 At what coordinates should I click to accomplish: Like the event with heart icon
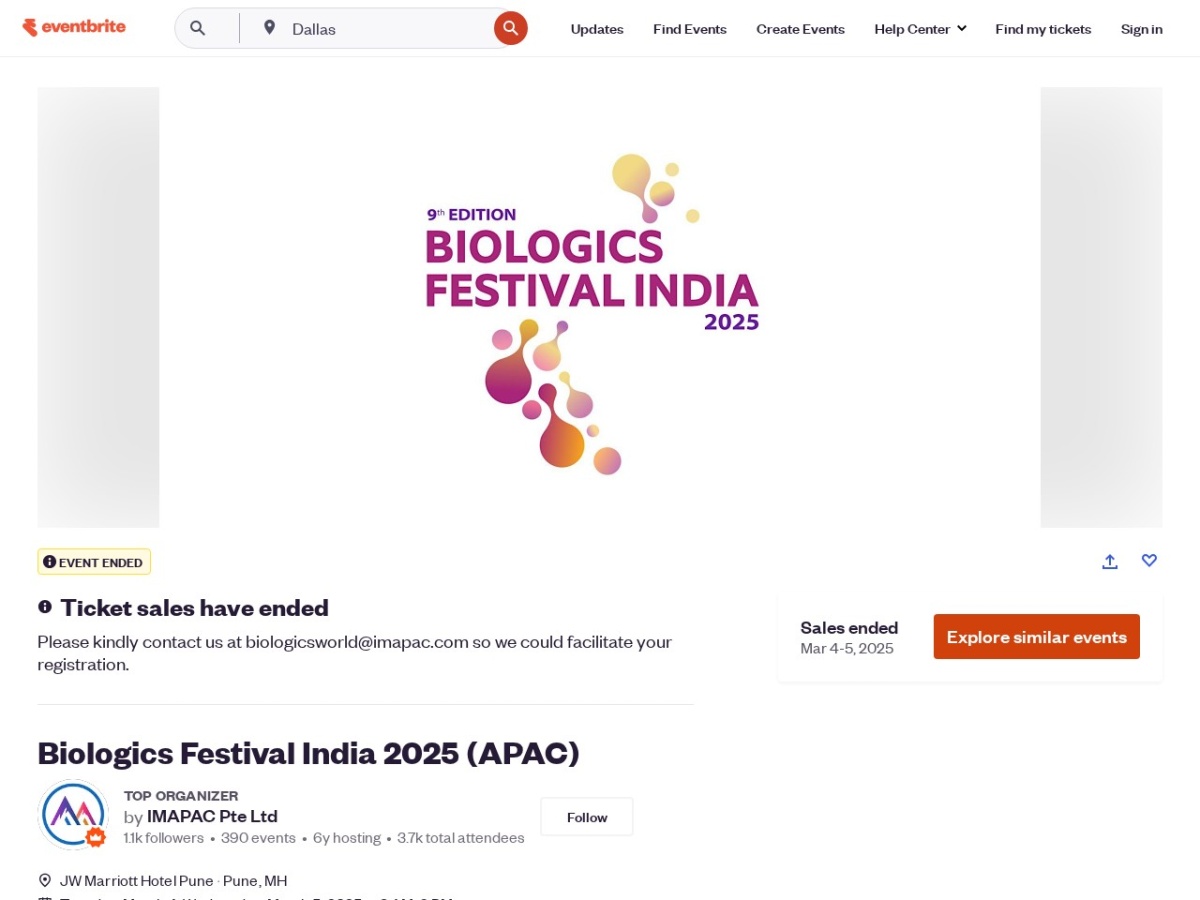pyautogui.click(x=1149, y=561)
